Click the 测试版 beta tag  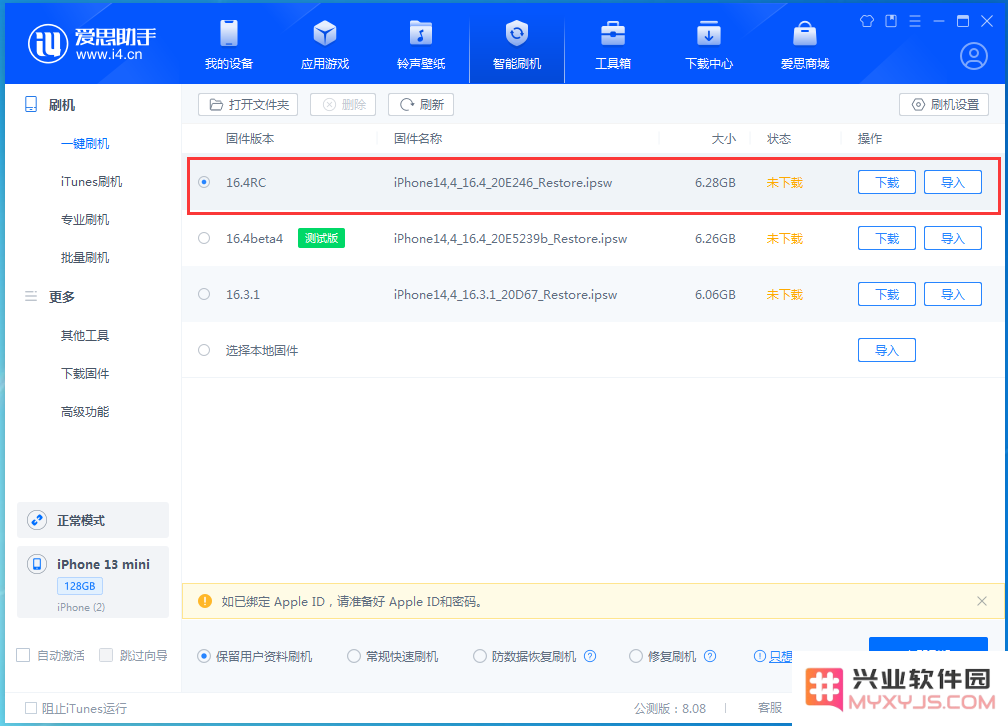coord(321,238)
